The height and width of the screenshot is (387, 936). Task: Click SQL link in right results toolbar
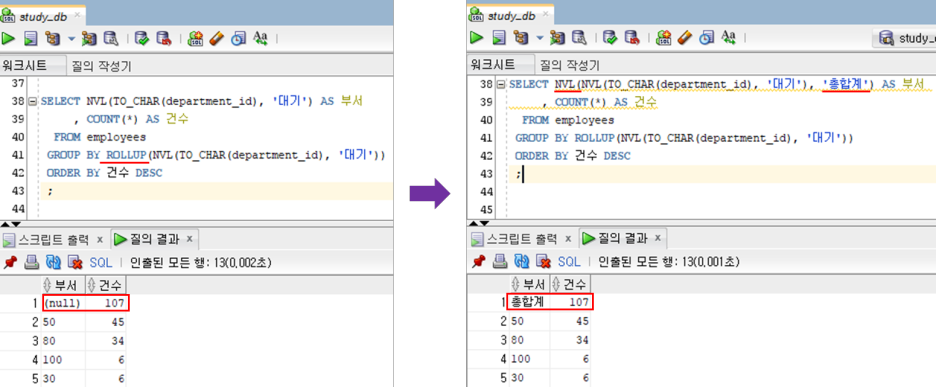click(x=569, y=262)
